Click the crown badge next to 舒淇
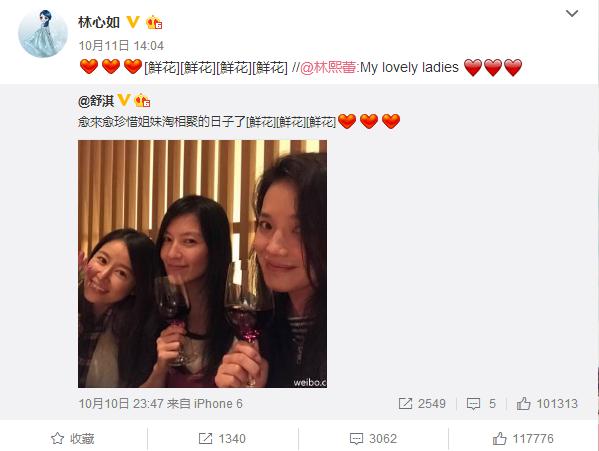Viewport: 599px width, 451px height. pyautogui.click(x=142, y=100)
